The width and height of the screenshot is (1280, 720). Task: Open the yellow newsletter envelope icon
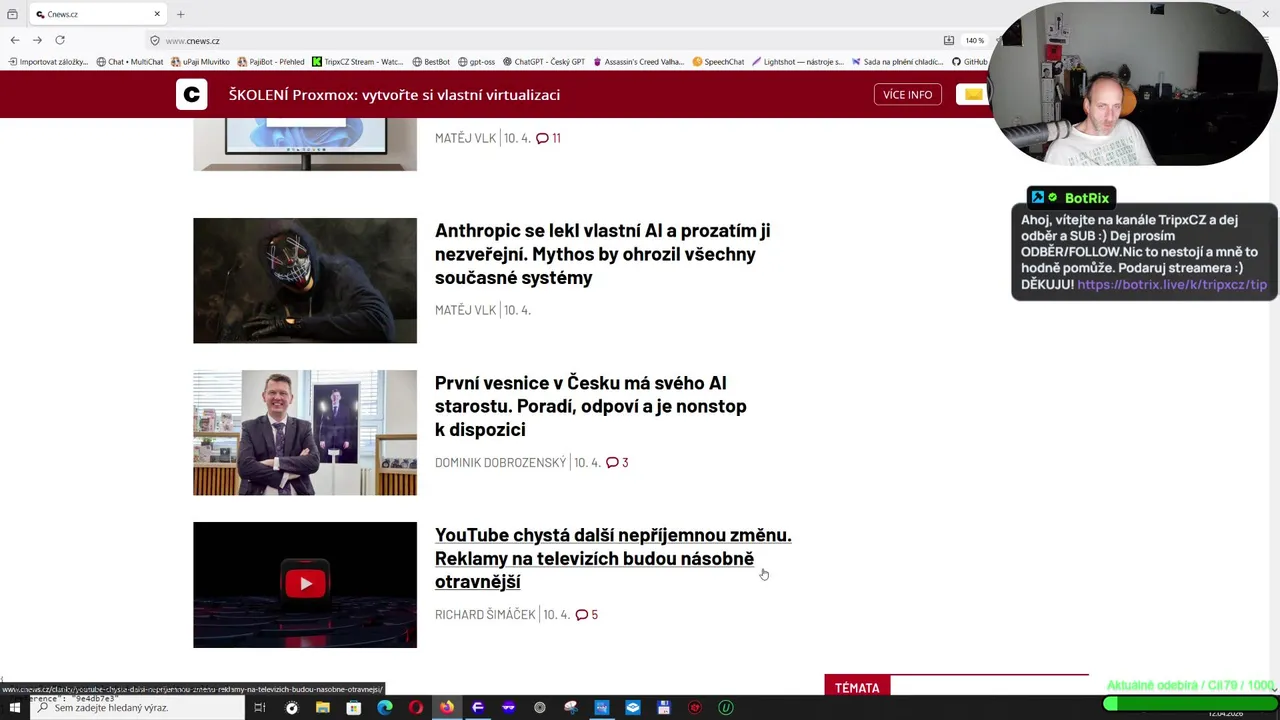pyautogui.click(x=973, y=94)
